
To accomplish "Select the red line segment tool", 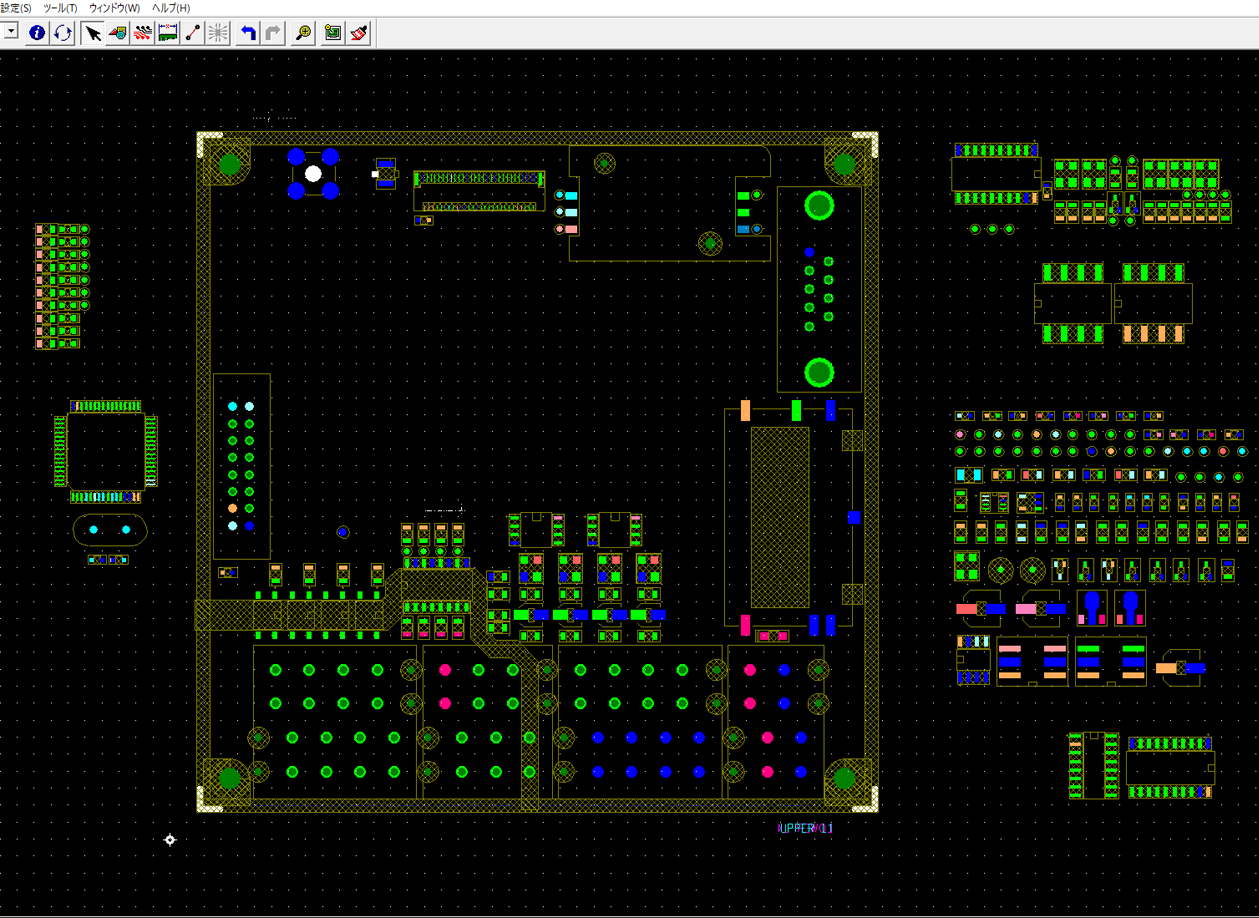I will pyautogui.click(x=193, y=33).
